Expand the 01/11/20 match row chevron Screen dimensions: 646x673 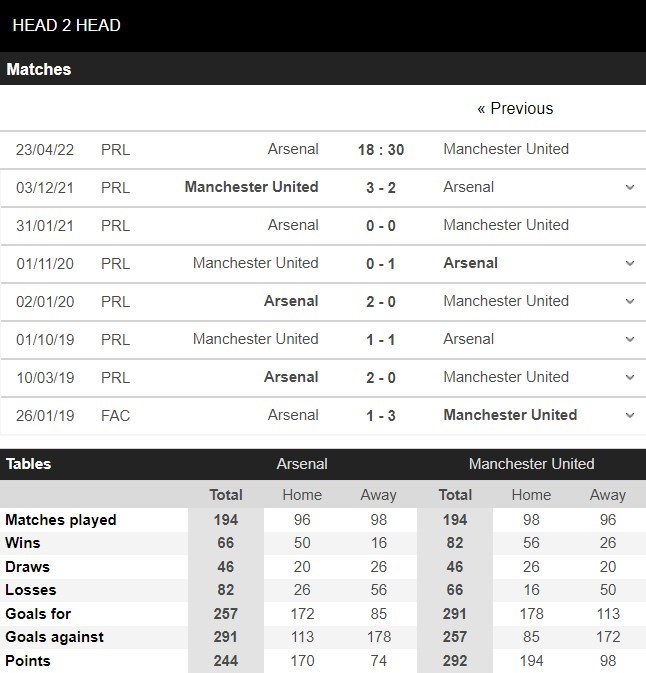[x=629, y=263]
